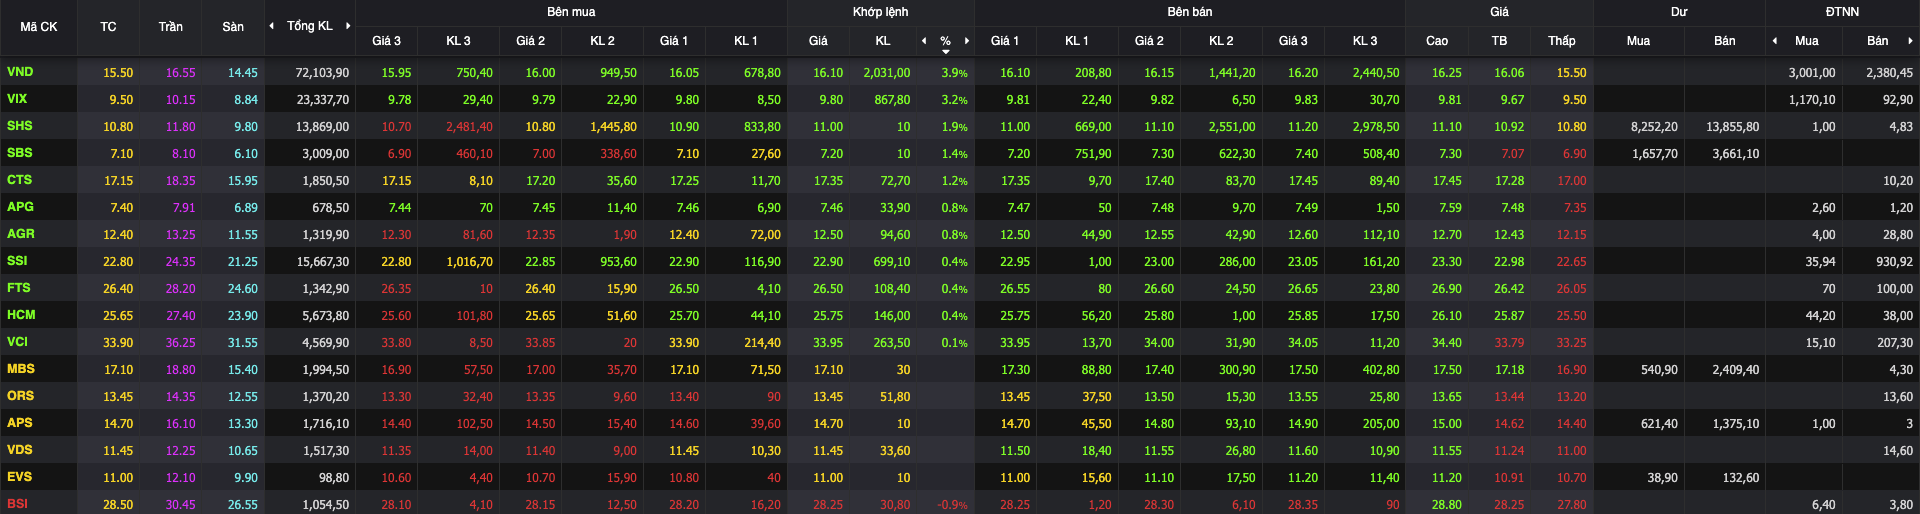Click EVS total volume 98,80
The width and height of the screenshot is (1920, 514).
334,478
